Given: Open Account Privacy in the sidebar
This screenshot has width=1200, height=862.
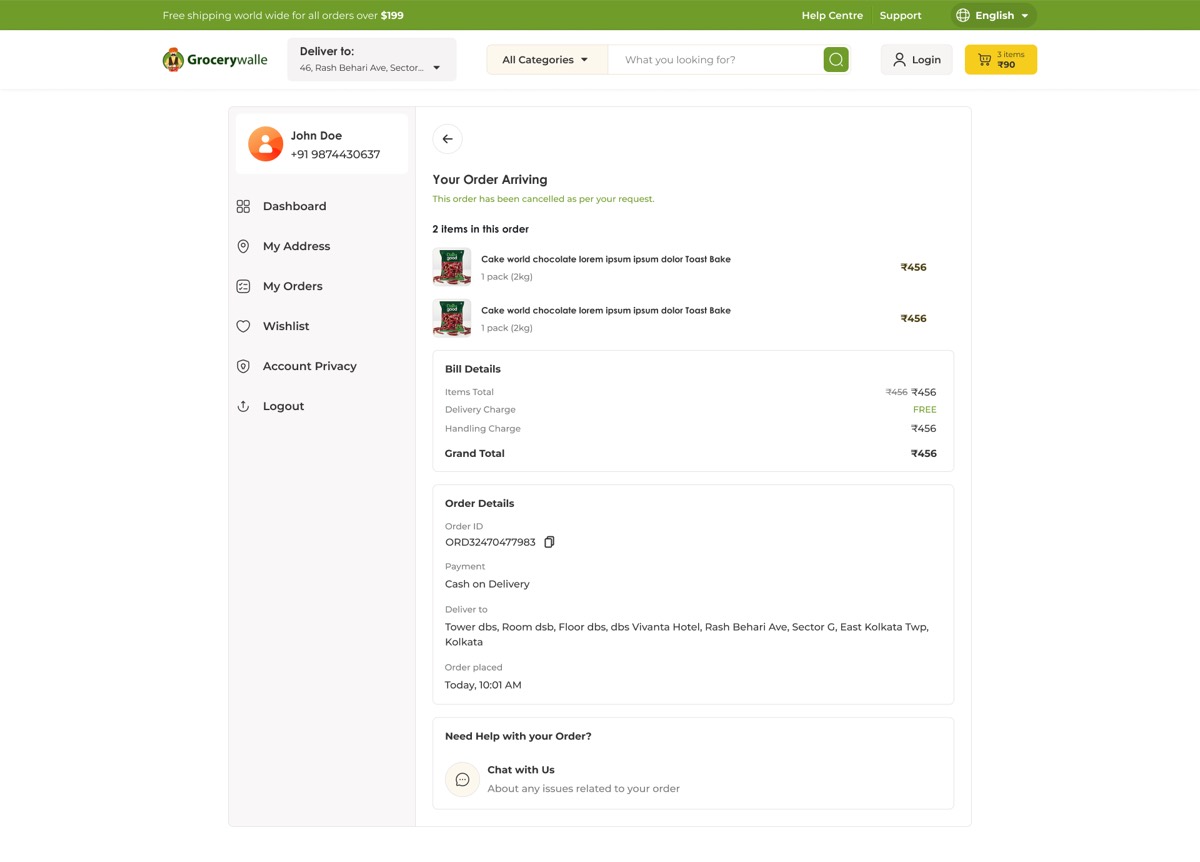Looking at the screenshot, I should pyautogui.click(x=309, y=366).
